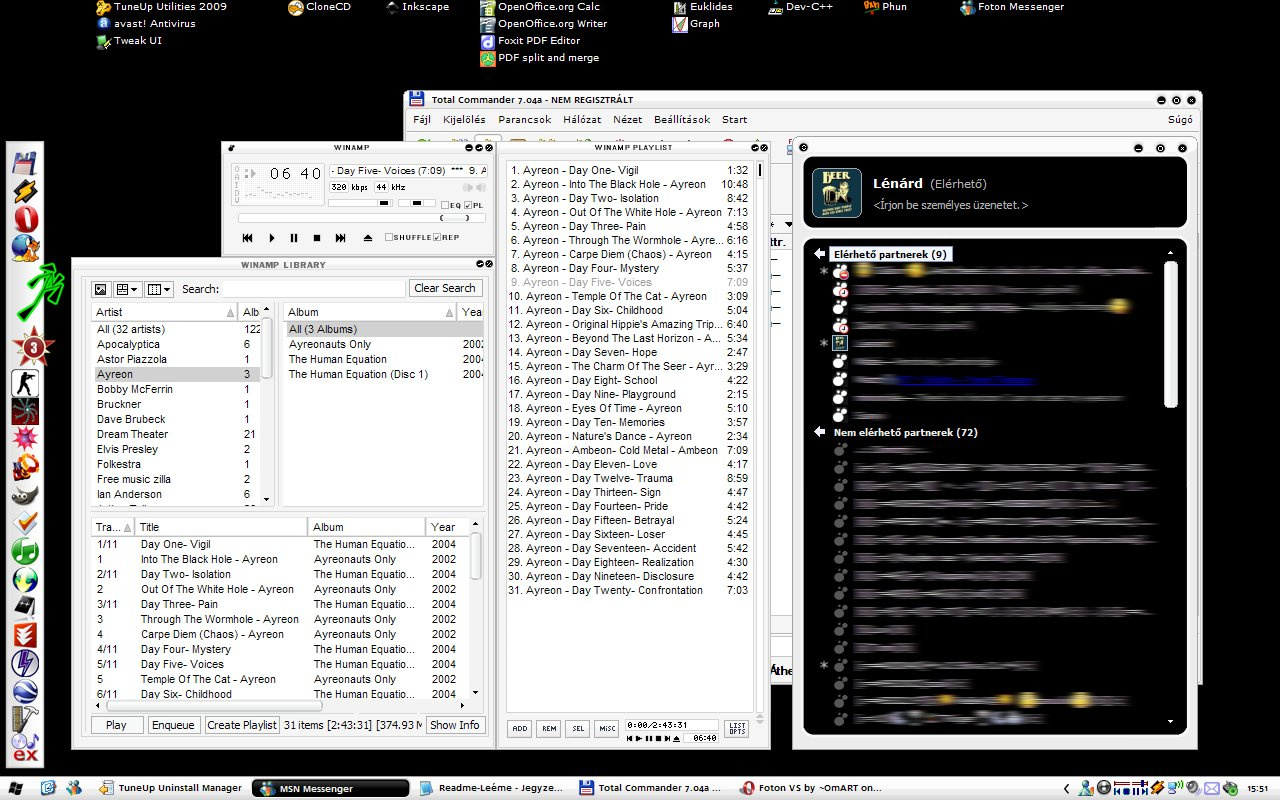Image resolution: width=1280 pixels, height=800 pixels.
Task: Sort by Album column header in album pane
Action: coord(370,312)
